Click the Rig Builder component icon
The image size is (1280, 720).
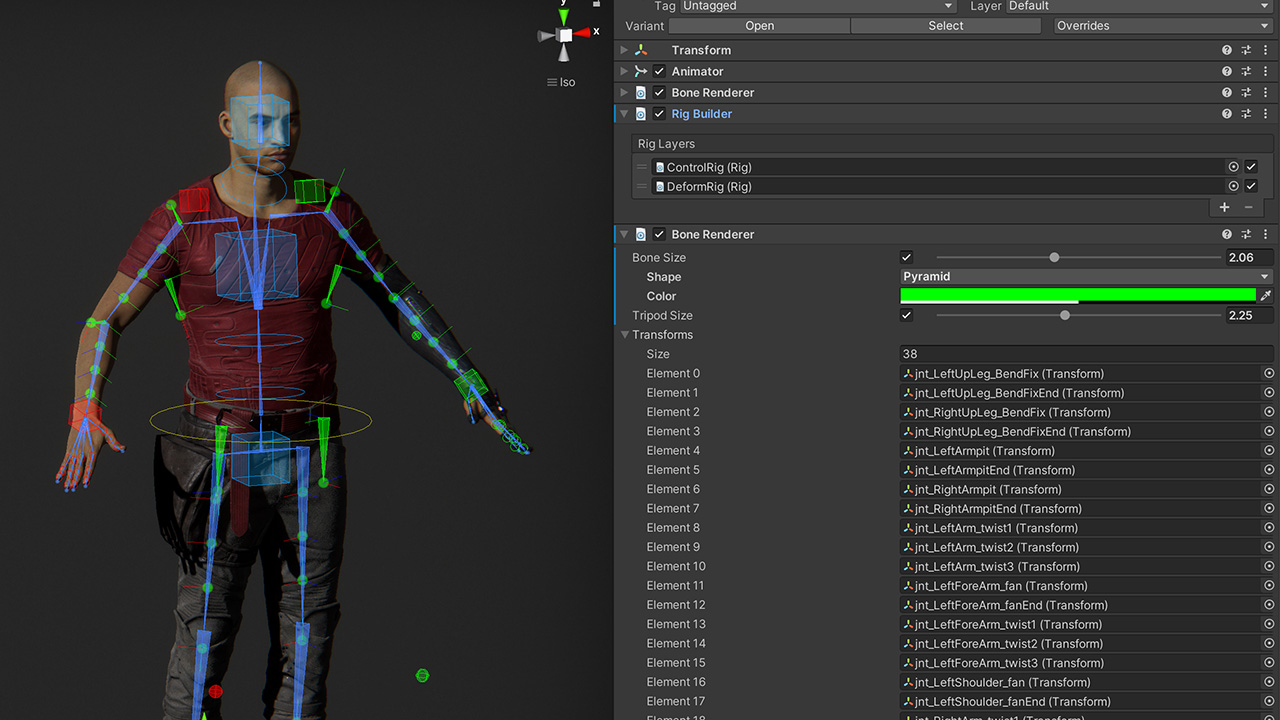point(640,113)
